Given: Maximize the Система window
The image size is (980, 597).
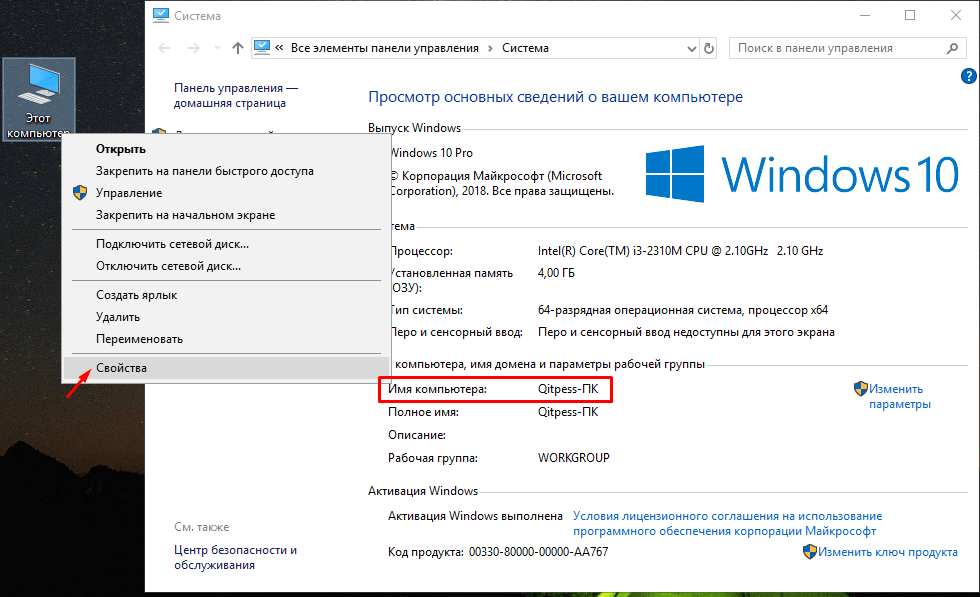Looking at the screenshot, I should (910, 16).
